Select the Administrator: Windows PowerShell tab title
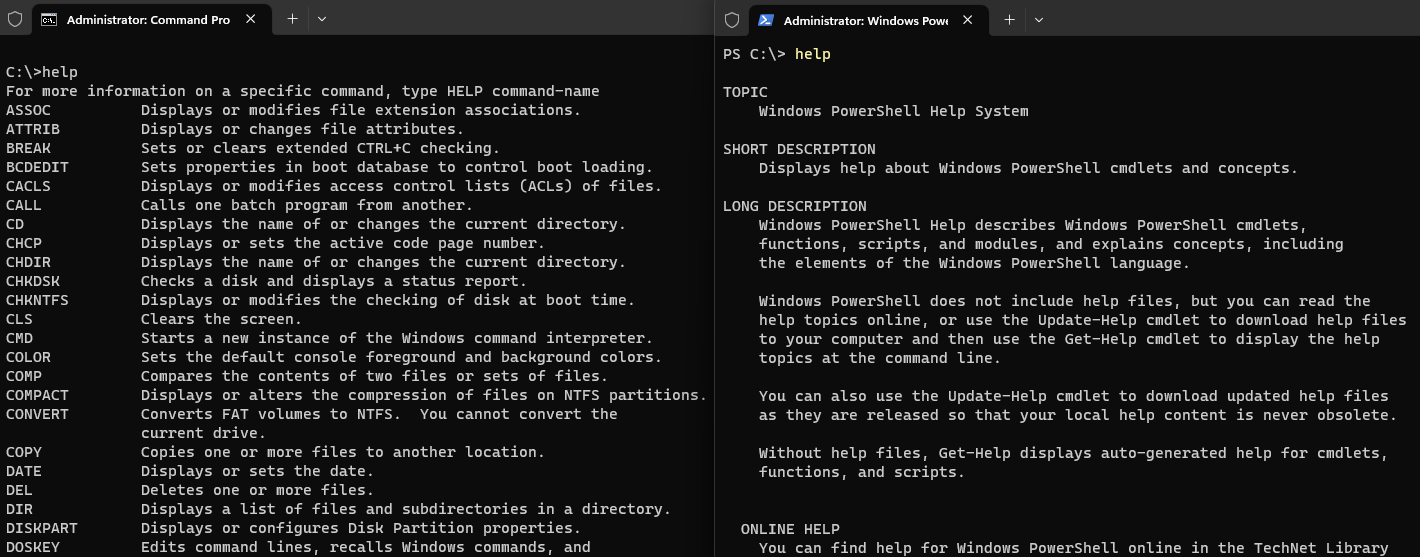 click(866, 20)
